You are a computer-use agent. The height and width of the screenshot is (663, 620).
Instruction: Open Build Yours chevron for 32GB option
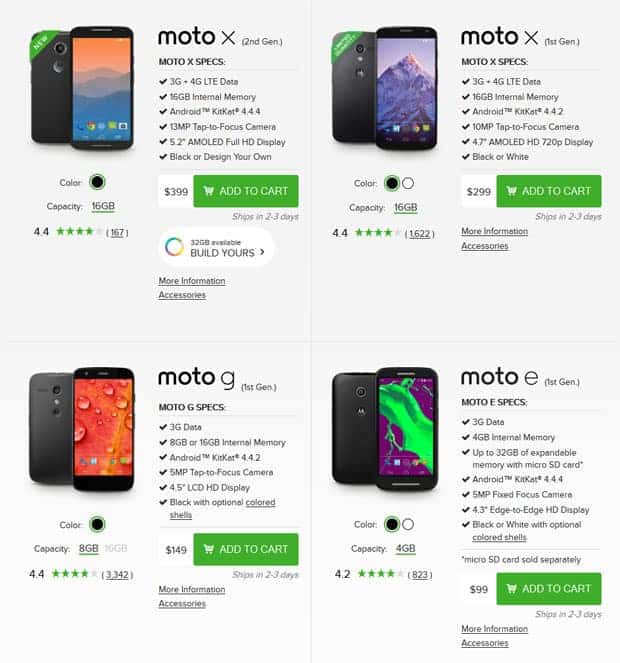[x=263, y=252]
